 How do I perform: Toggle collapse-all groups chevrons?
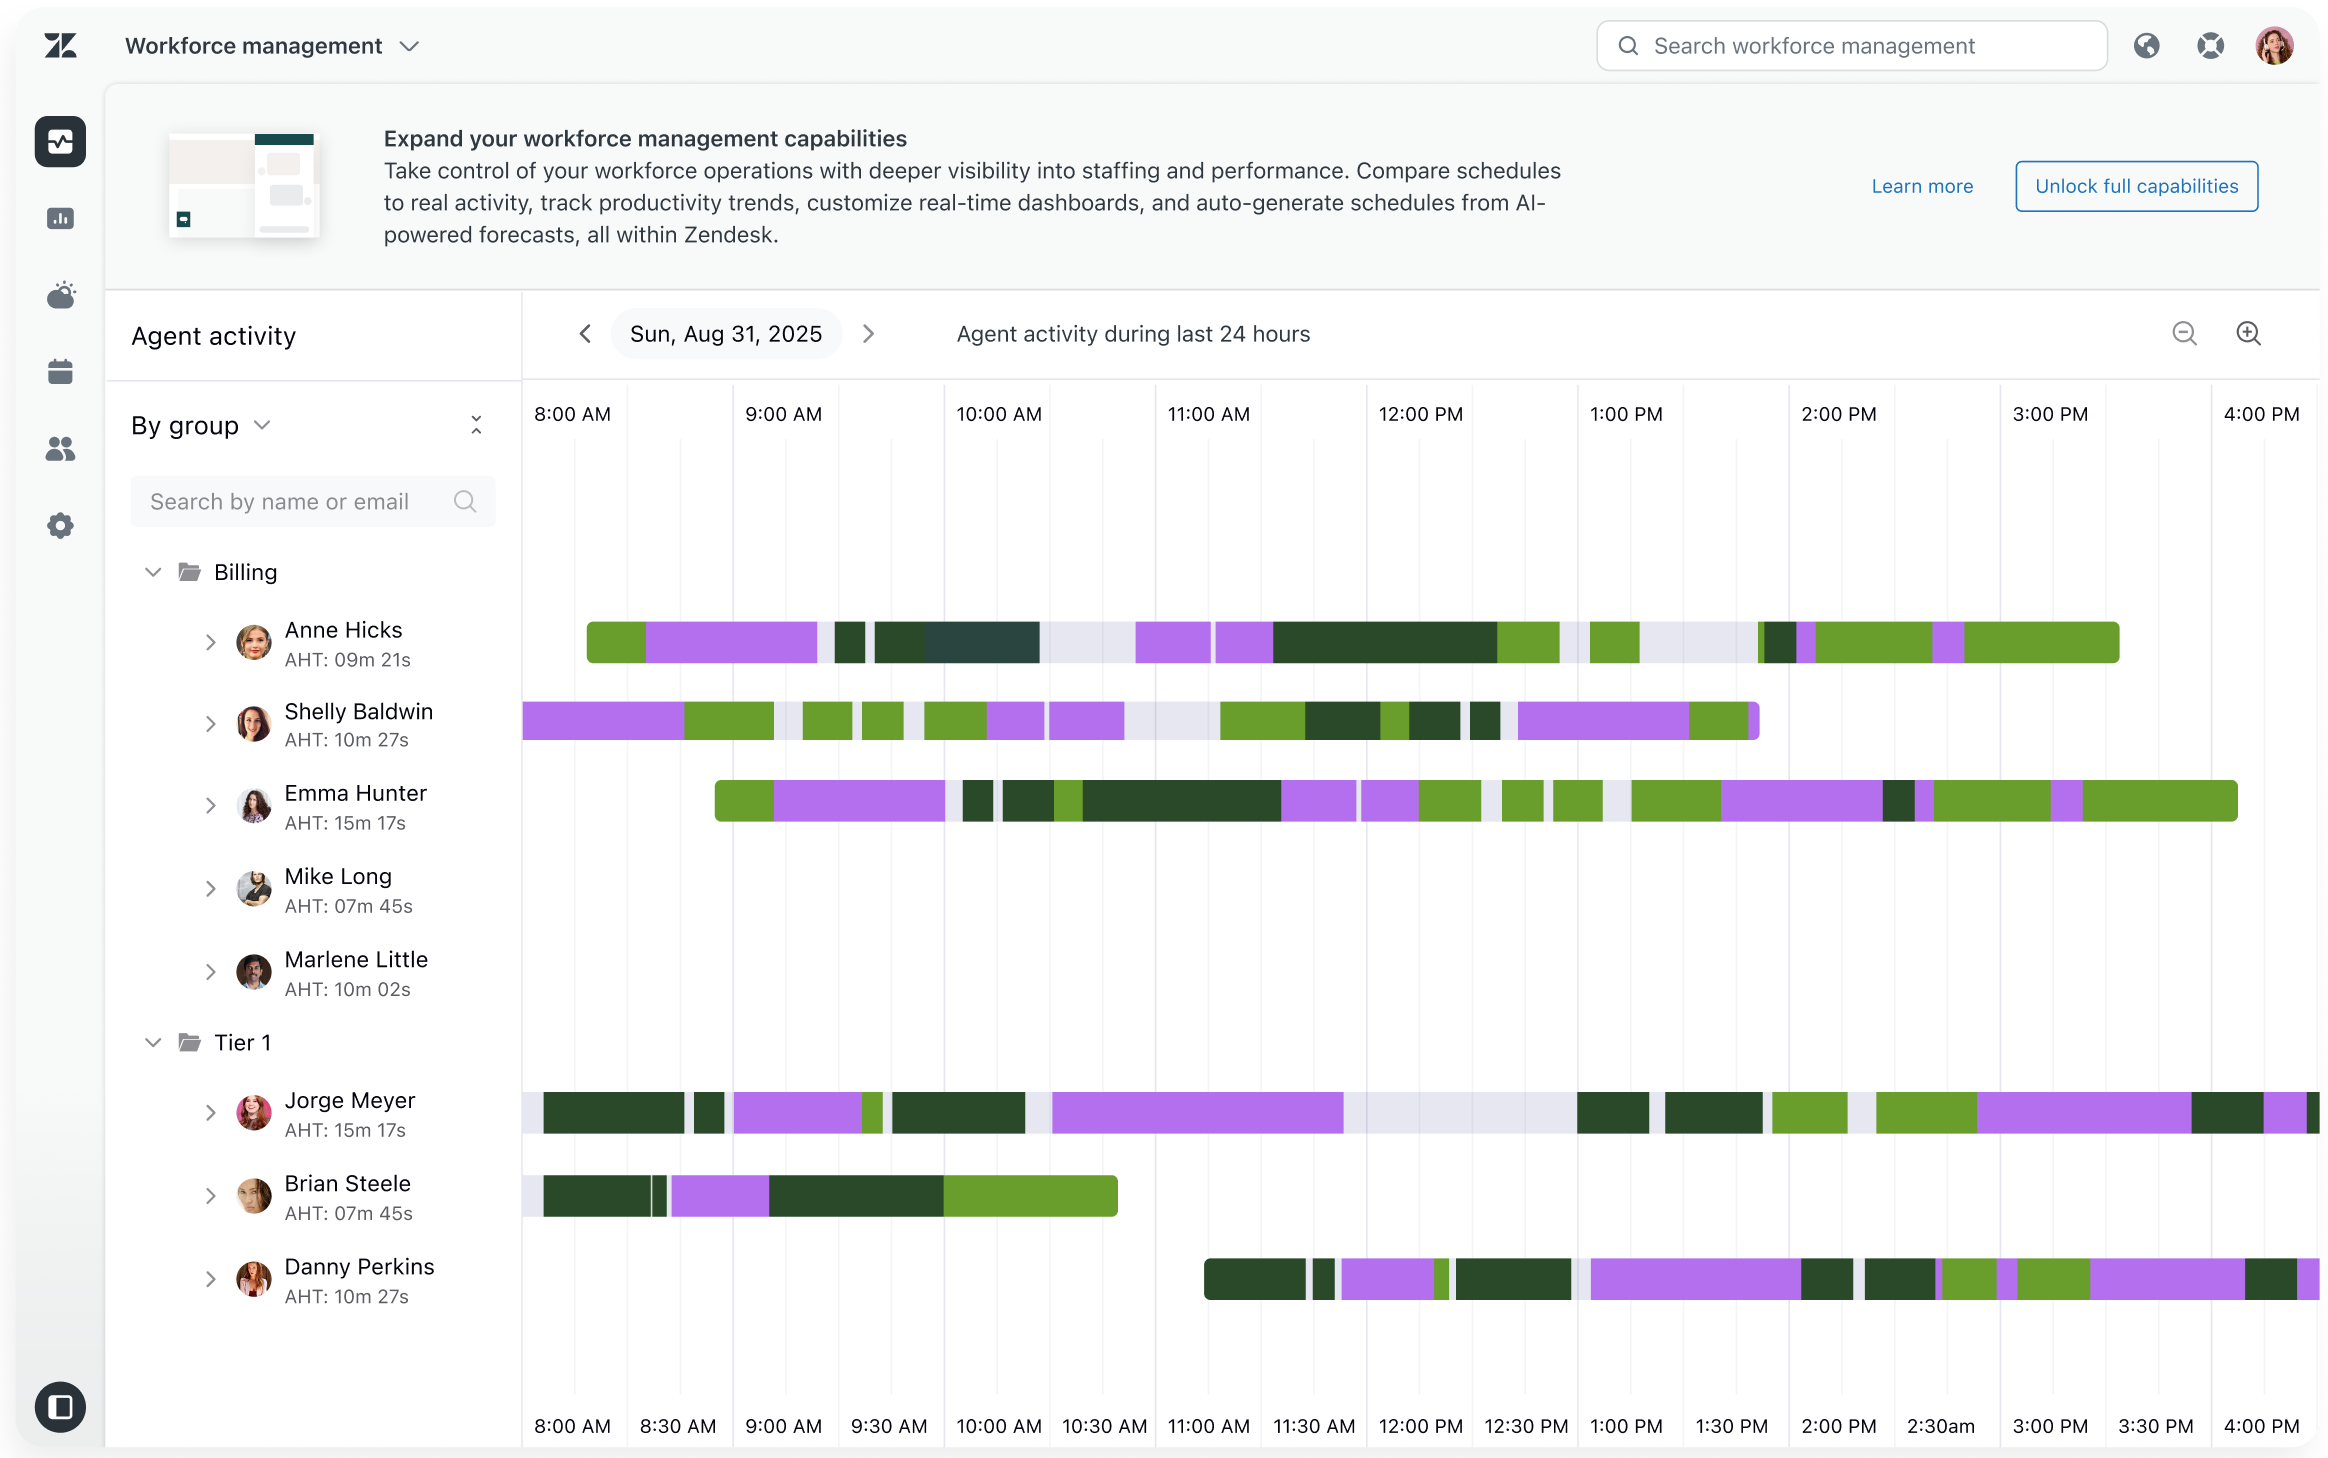pos(476,425)
